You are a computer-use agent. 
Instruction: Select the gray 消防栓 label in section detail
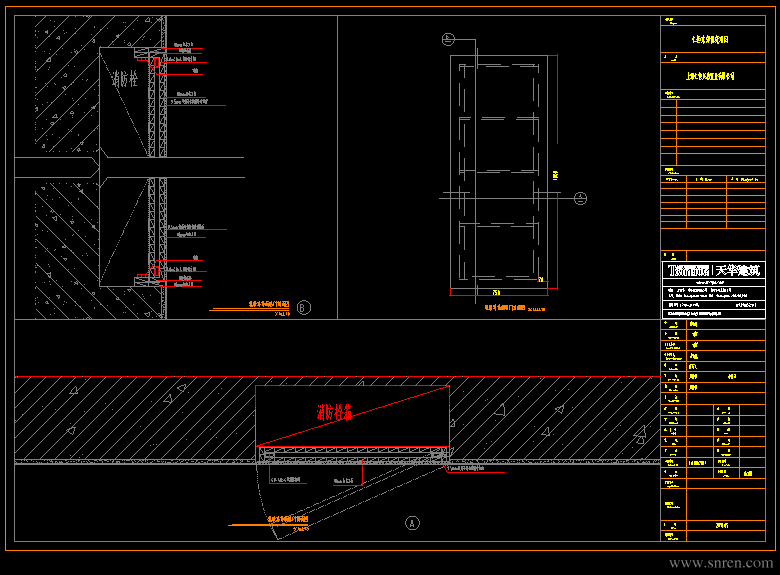tap(124, 79)
